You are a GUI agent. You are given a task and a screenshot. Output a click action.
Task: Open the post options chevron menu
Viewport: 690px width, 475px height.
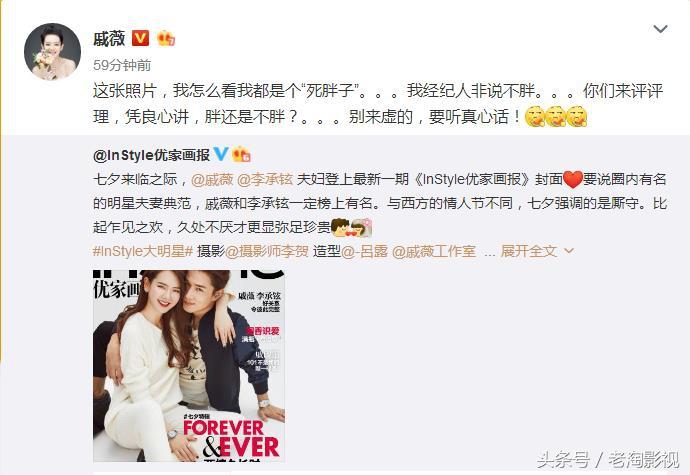coord(660,29)
